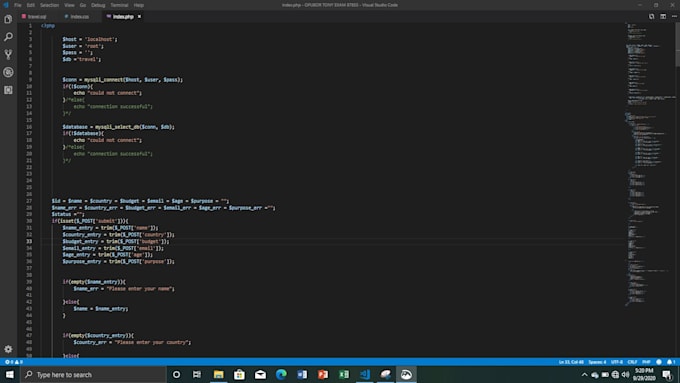The width and height of the screenshot is (680, 383).
Task: Open Word from the taskbar
Action: pos(302,374)
